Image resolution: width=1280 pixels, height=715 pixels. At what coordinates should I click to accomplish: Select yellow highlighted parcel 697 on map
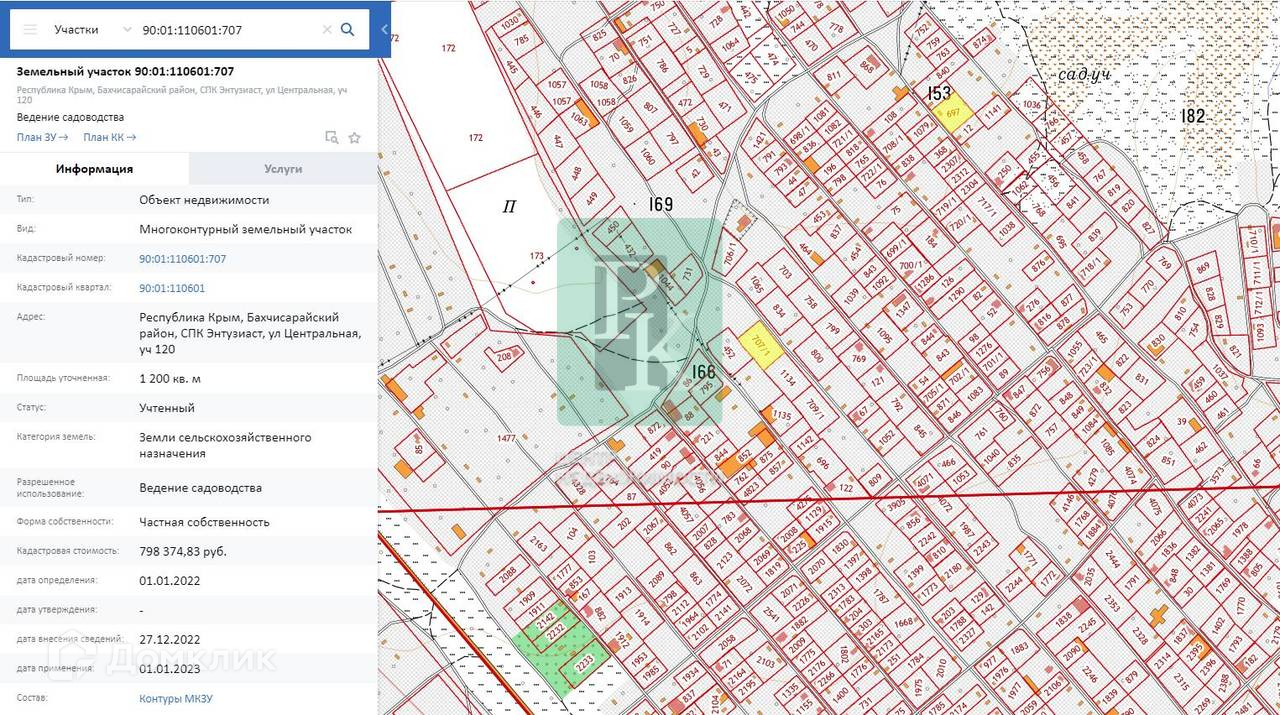pos(951,112)
